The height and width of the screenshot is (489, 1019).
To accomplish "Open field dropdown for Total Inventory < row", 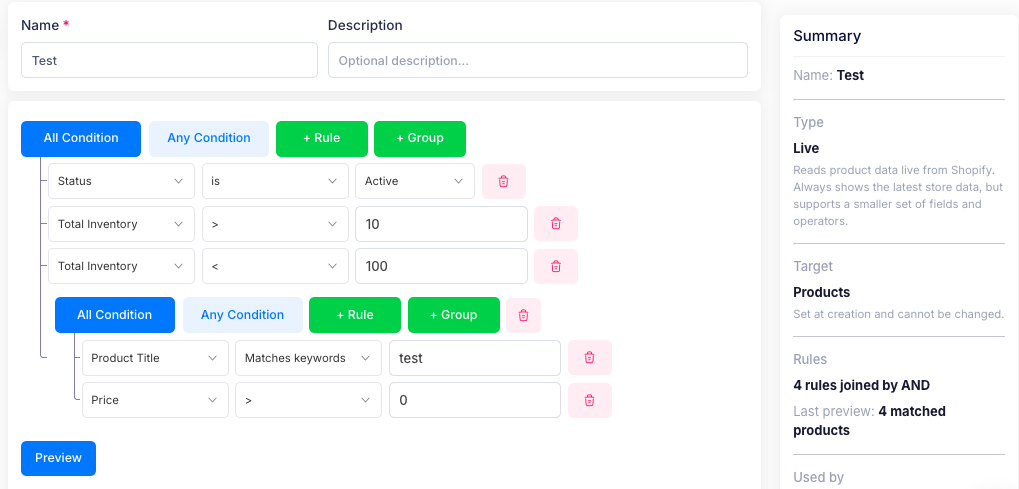I will [x=122, y=266].
